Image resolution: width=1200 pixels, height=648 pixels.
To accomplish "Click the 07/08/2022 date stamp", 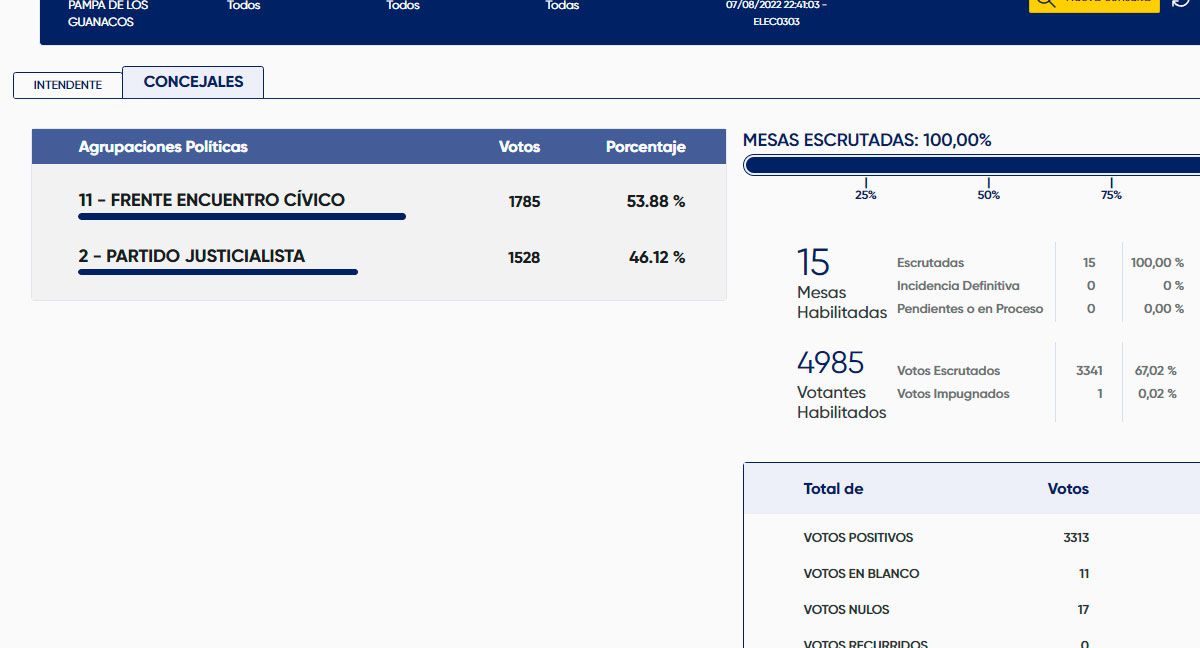I will 776,6.
